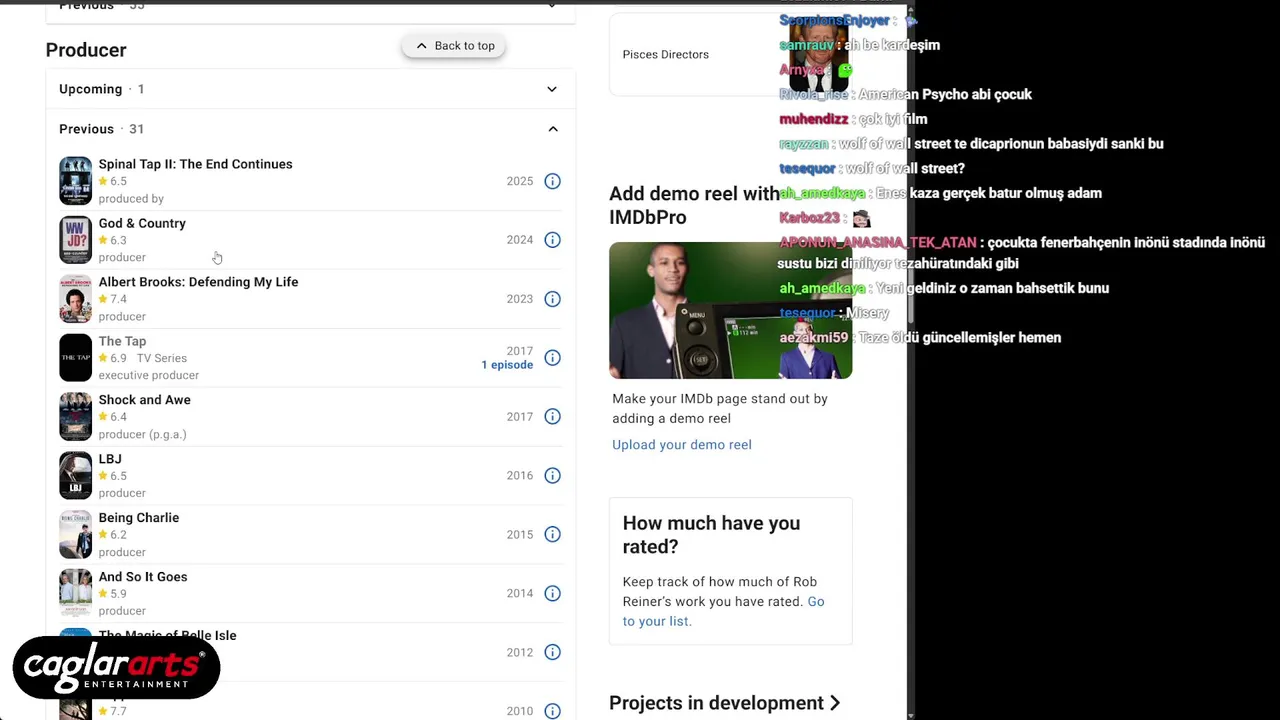This screenshot has height=720, width=1280.
Task: Open info icon for Shock and Awe
Action: (x=552, y=417)
